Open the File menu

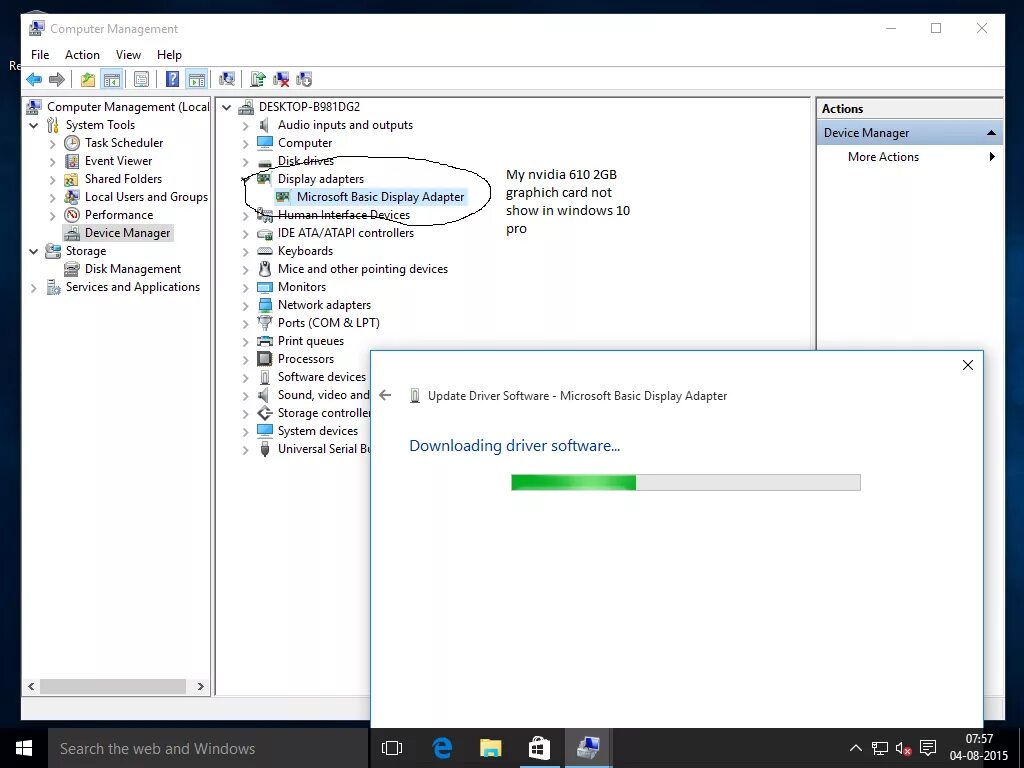click(40, 55)
